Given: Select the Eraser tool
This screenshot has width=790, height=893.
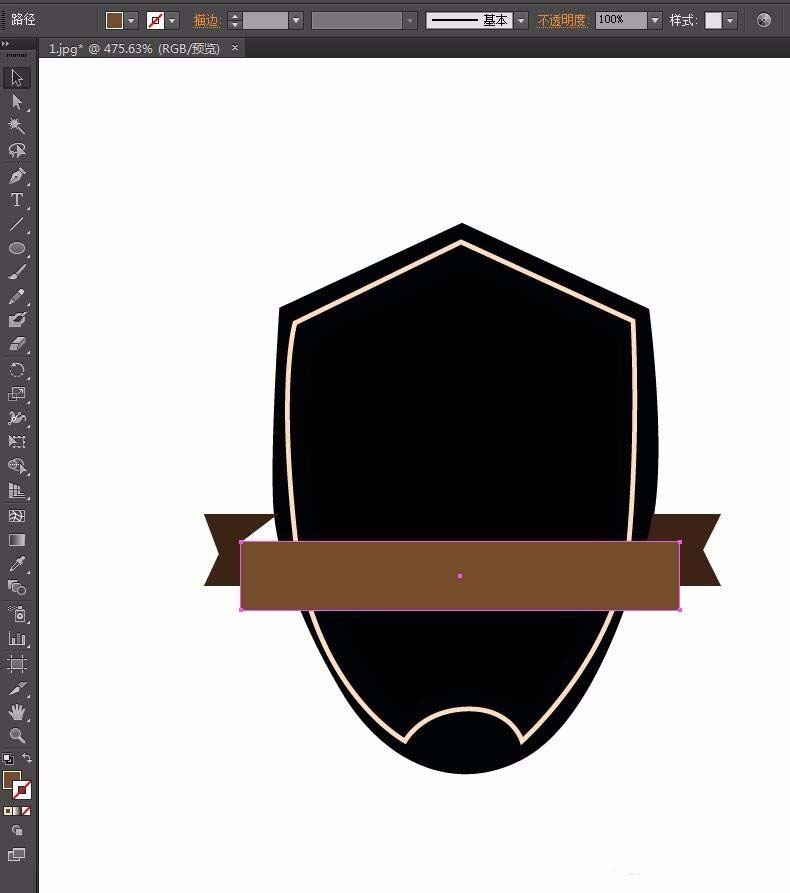Looking at the screenshot, I should [17, 344].
